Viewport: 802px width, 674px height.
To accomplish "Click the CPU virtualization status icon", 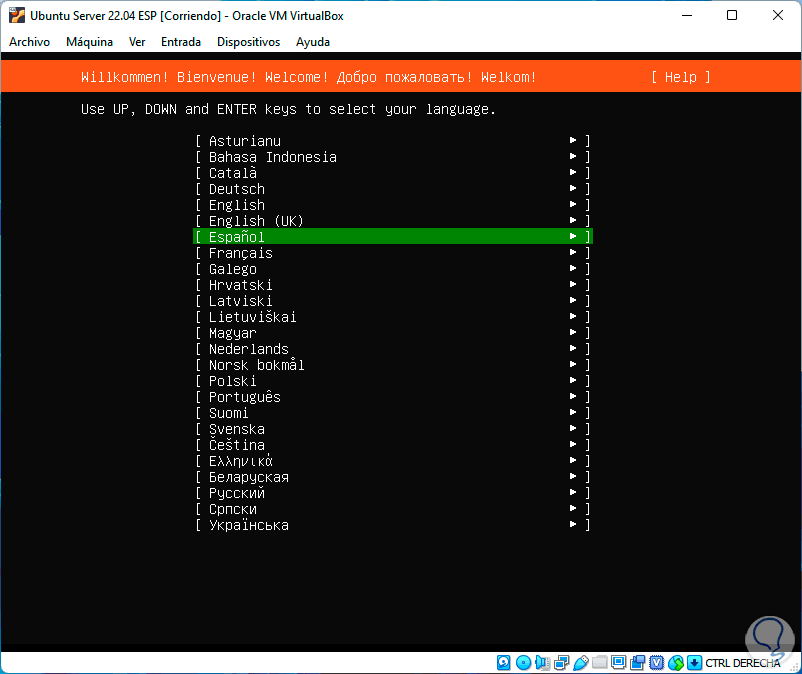I will point(656,663).
